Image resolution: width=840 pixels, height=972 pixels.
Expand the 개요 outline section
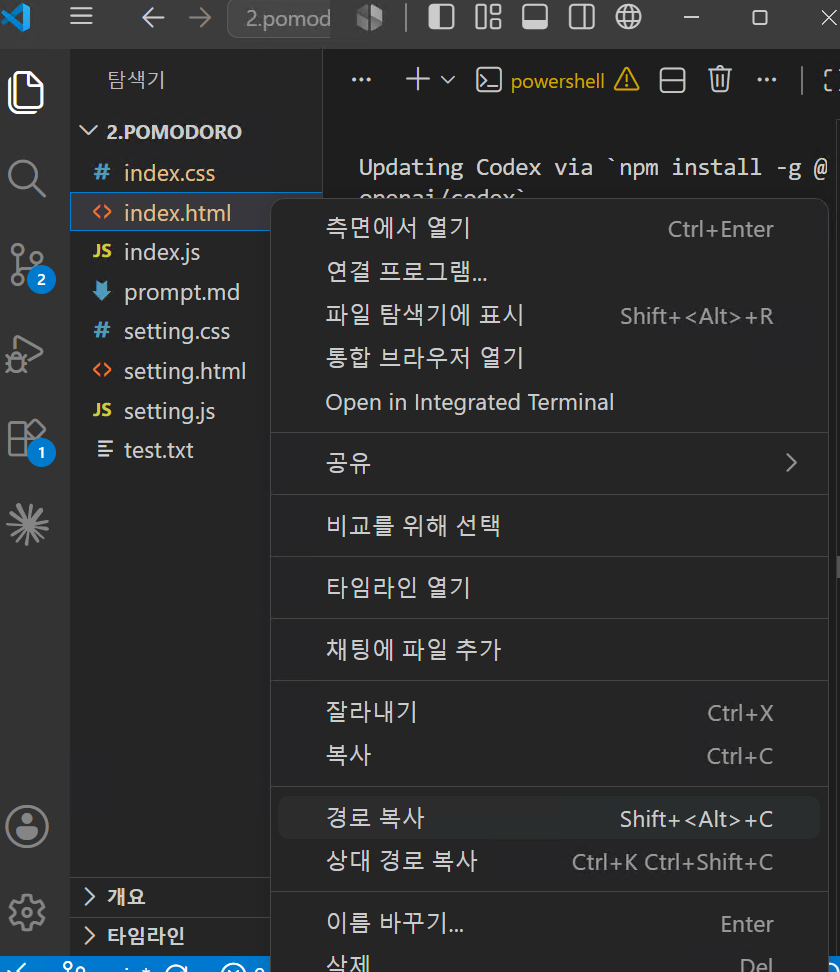(x=170, y=896)
